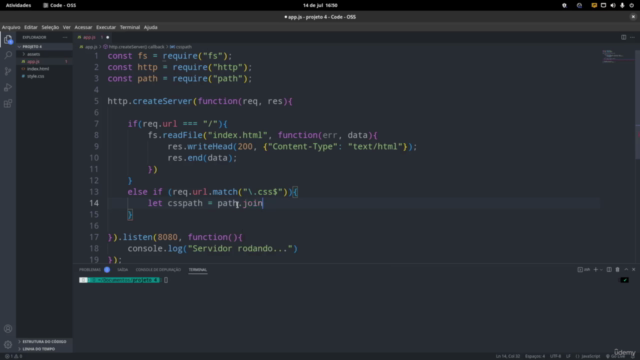The width and height of the screenshot is (640, 360).
Task: Click the volume icon in system tray
Action: point(613,5)
